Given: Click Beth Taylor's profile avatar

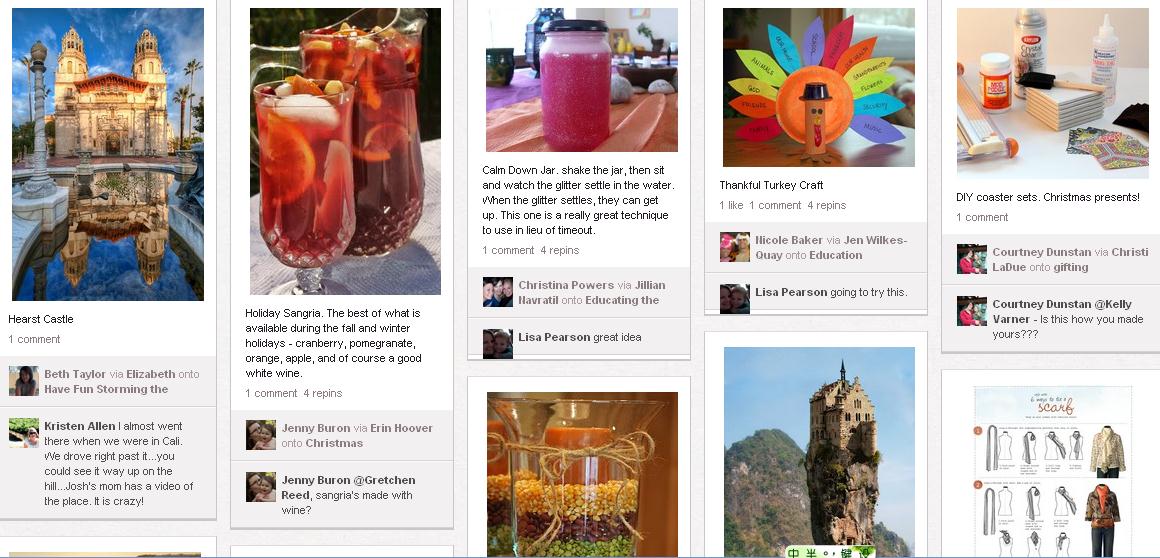Looking at the screenshot, I should (x=24, y=381).
